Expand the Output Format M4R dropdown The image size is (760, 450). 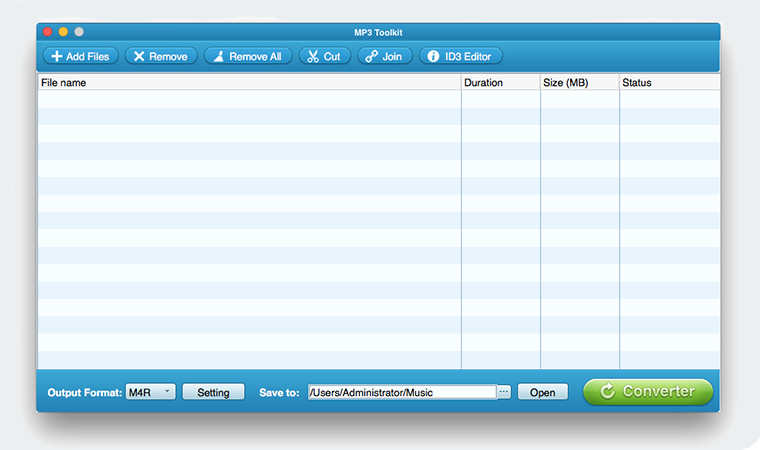click(x=151, y=392)
